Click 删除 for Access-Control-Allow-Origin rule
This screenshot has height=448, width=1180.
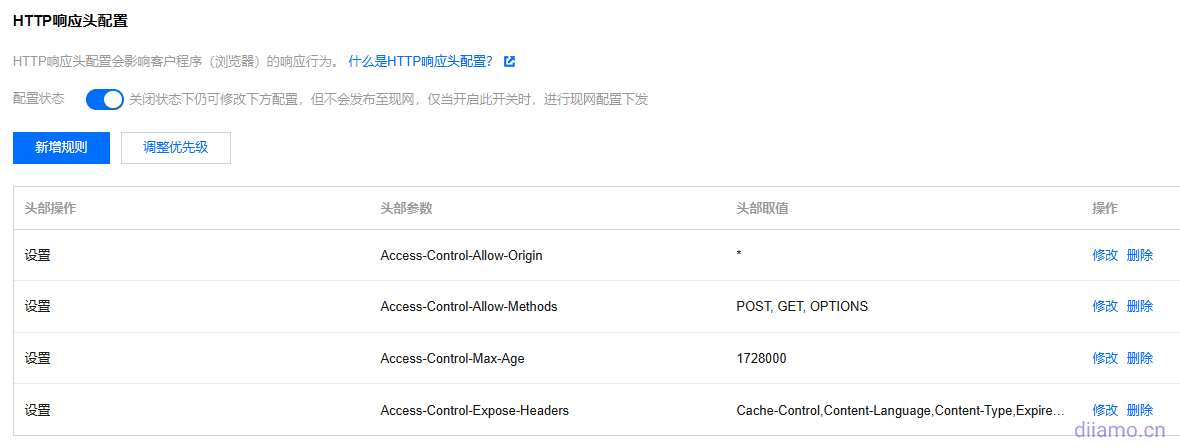click(1139, 255)
